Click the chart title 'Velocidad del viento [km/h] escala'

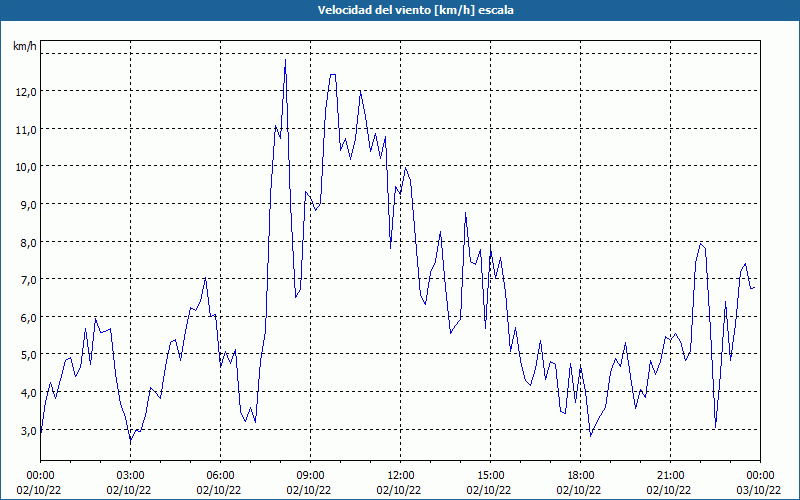415,10
